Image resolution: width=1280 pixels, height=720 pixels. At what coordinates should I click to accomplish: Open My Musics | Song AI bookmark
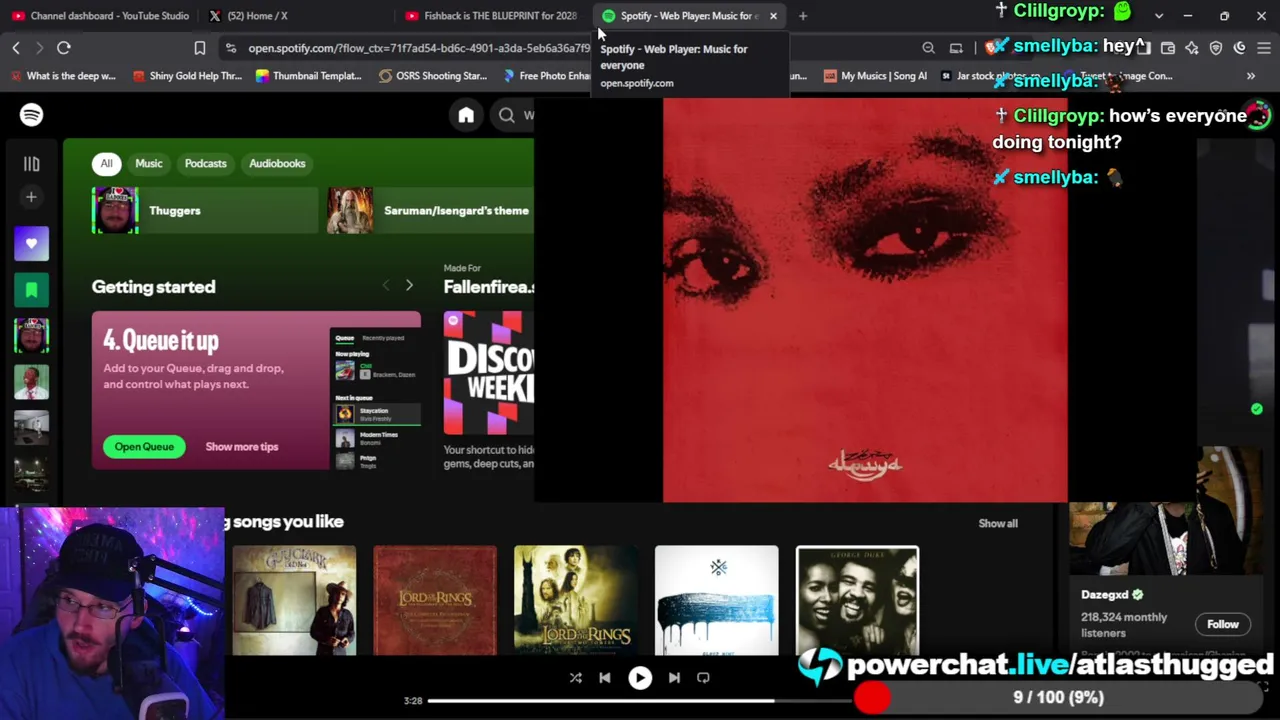[876, 76]
